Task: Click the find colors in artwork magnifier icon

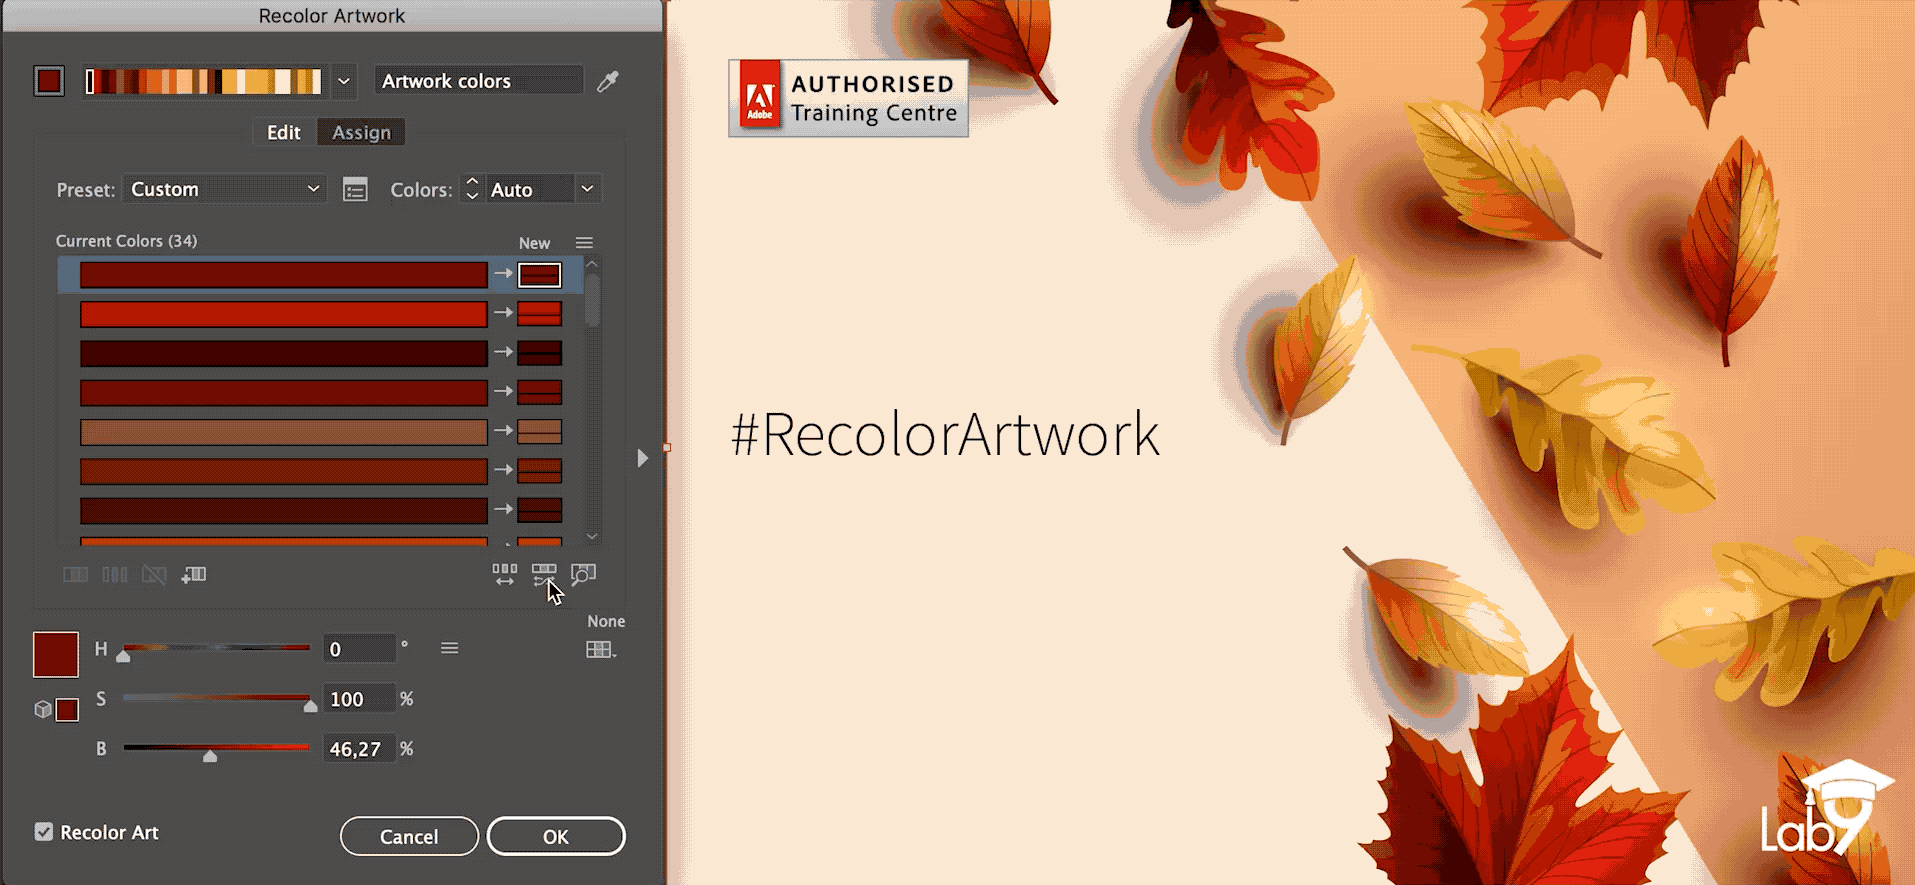Action: click(x=583, y=574)
